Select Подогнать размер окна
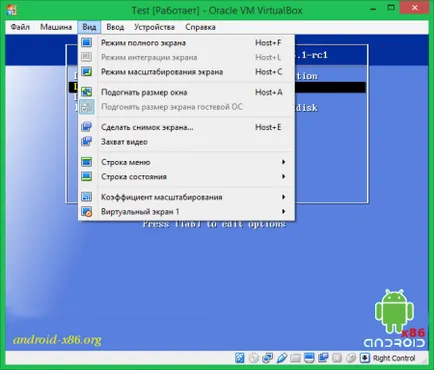Image resolution: width=434 pixels, height=370 pixels. (x=187, y=92)
